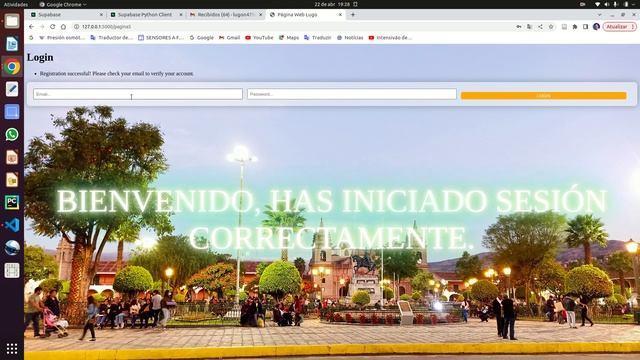Click the Atualizar update button
Image resolution: width=640 pixels, height=360 pixels.
(x=619, y=27)
